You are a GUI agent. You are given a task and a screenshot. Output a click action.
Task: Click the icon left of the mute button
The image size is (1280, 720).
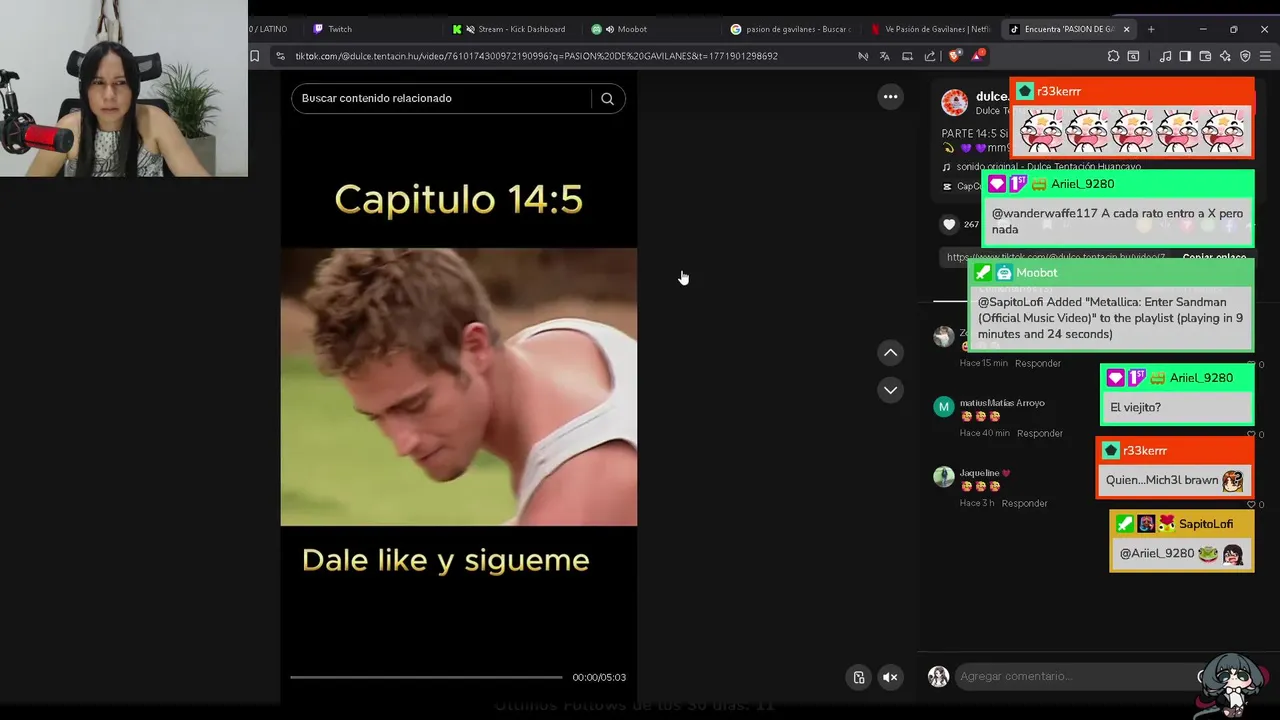pos(858,677)
